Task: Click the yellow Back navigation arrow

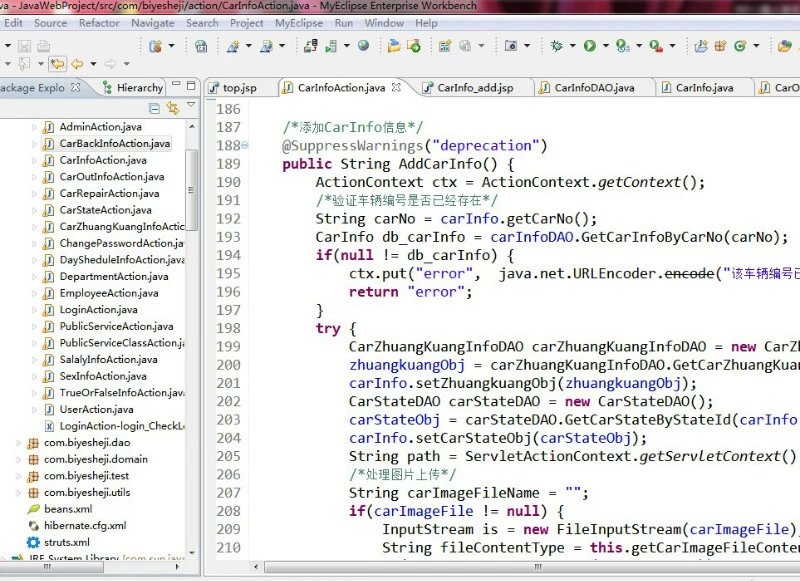Action: point(78,64)
